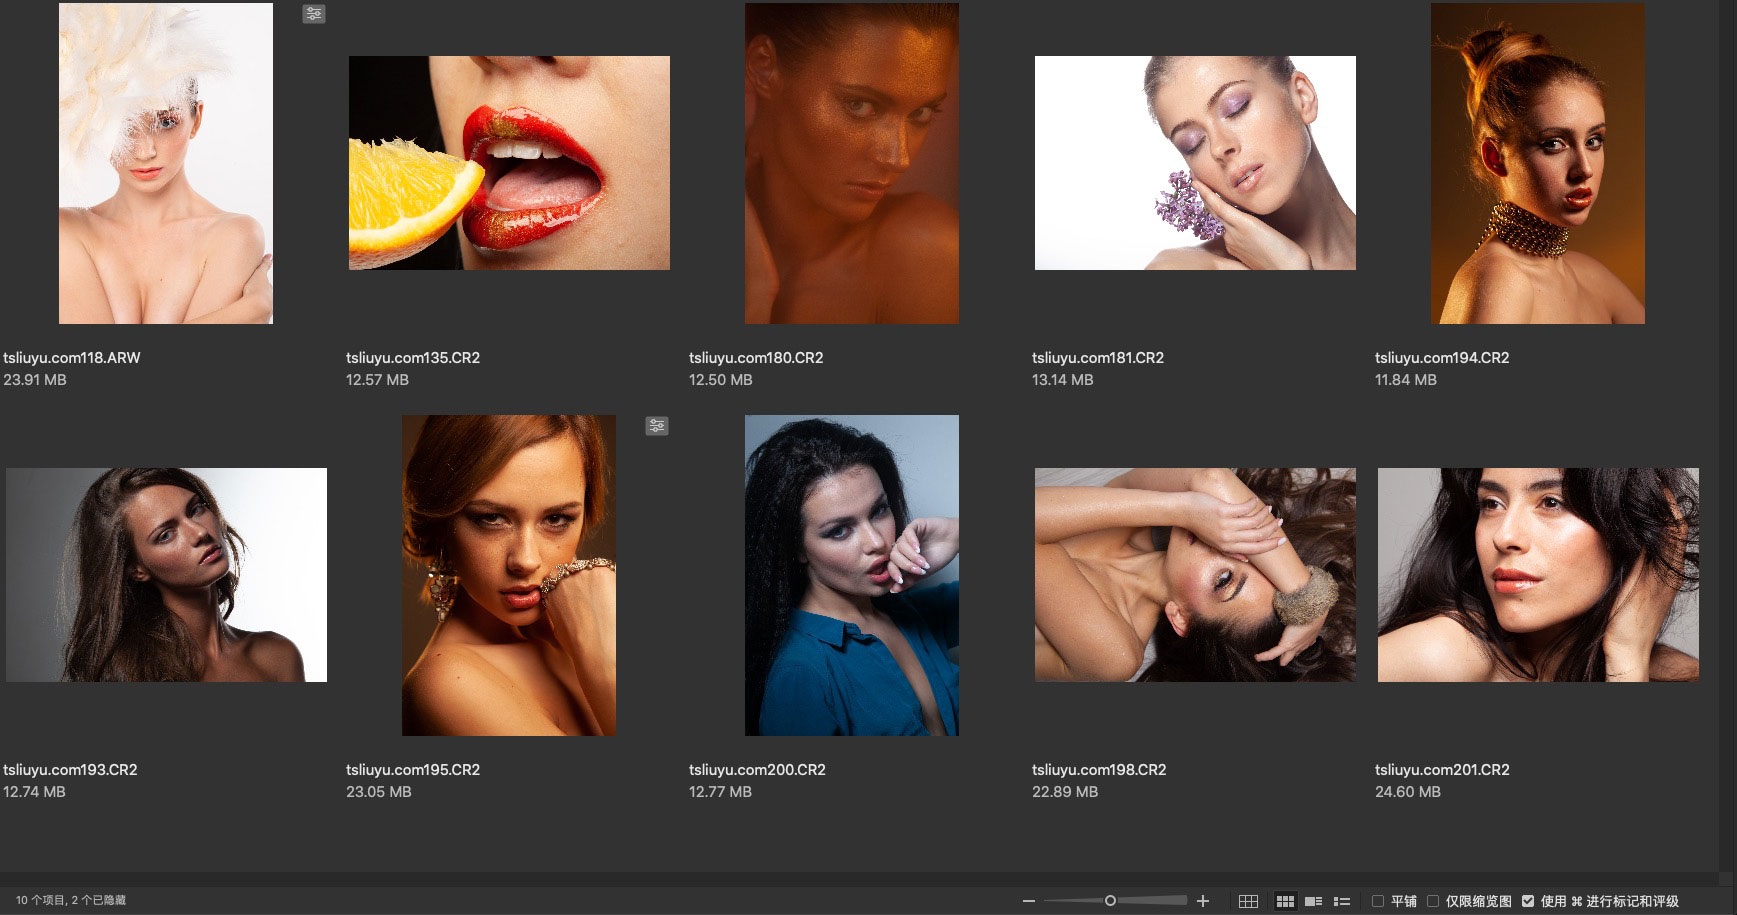Select the blue shirt portrait tsliuyu.com200.CR2

[x=851, y=575]
